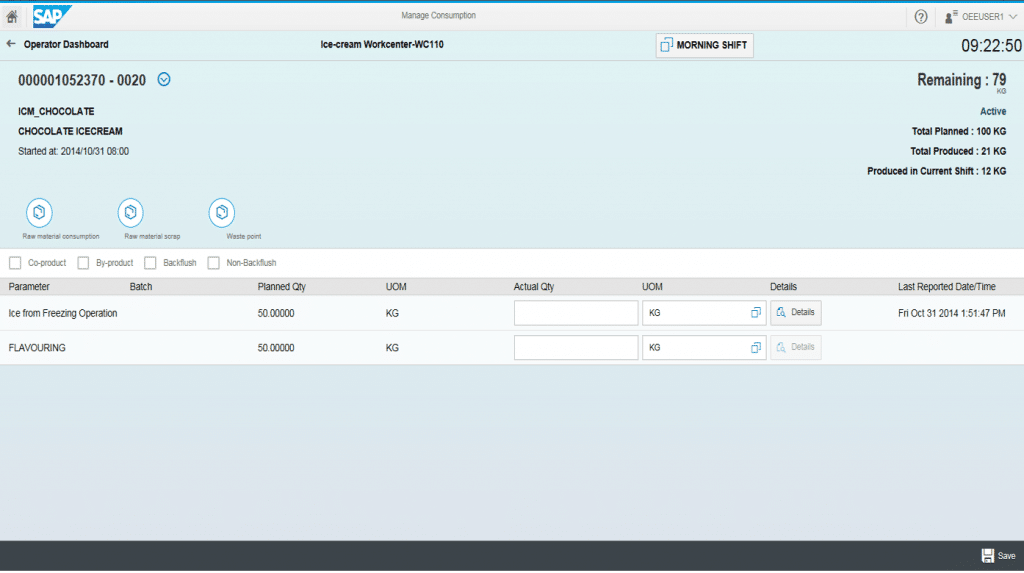Open the help question mark icon
The image size is (1024, 573).
point(921,17)
